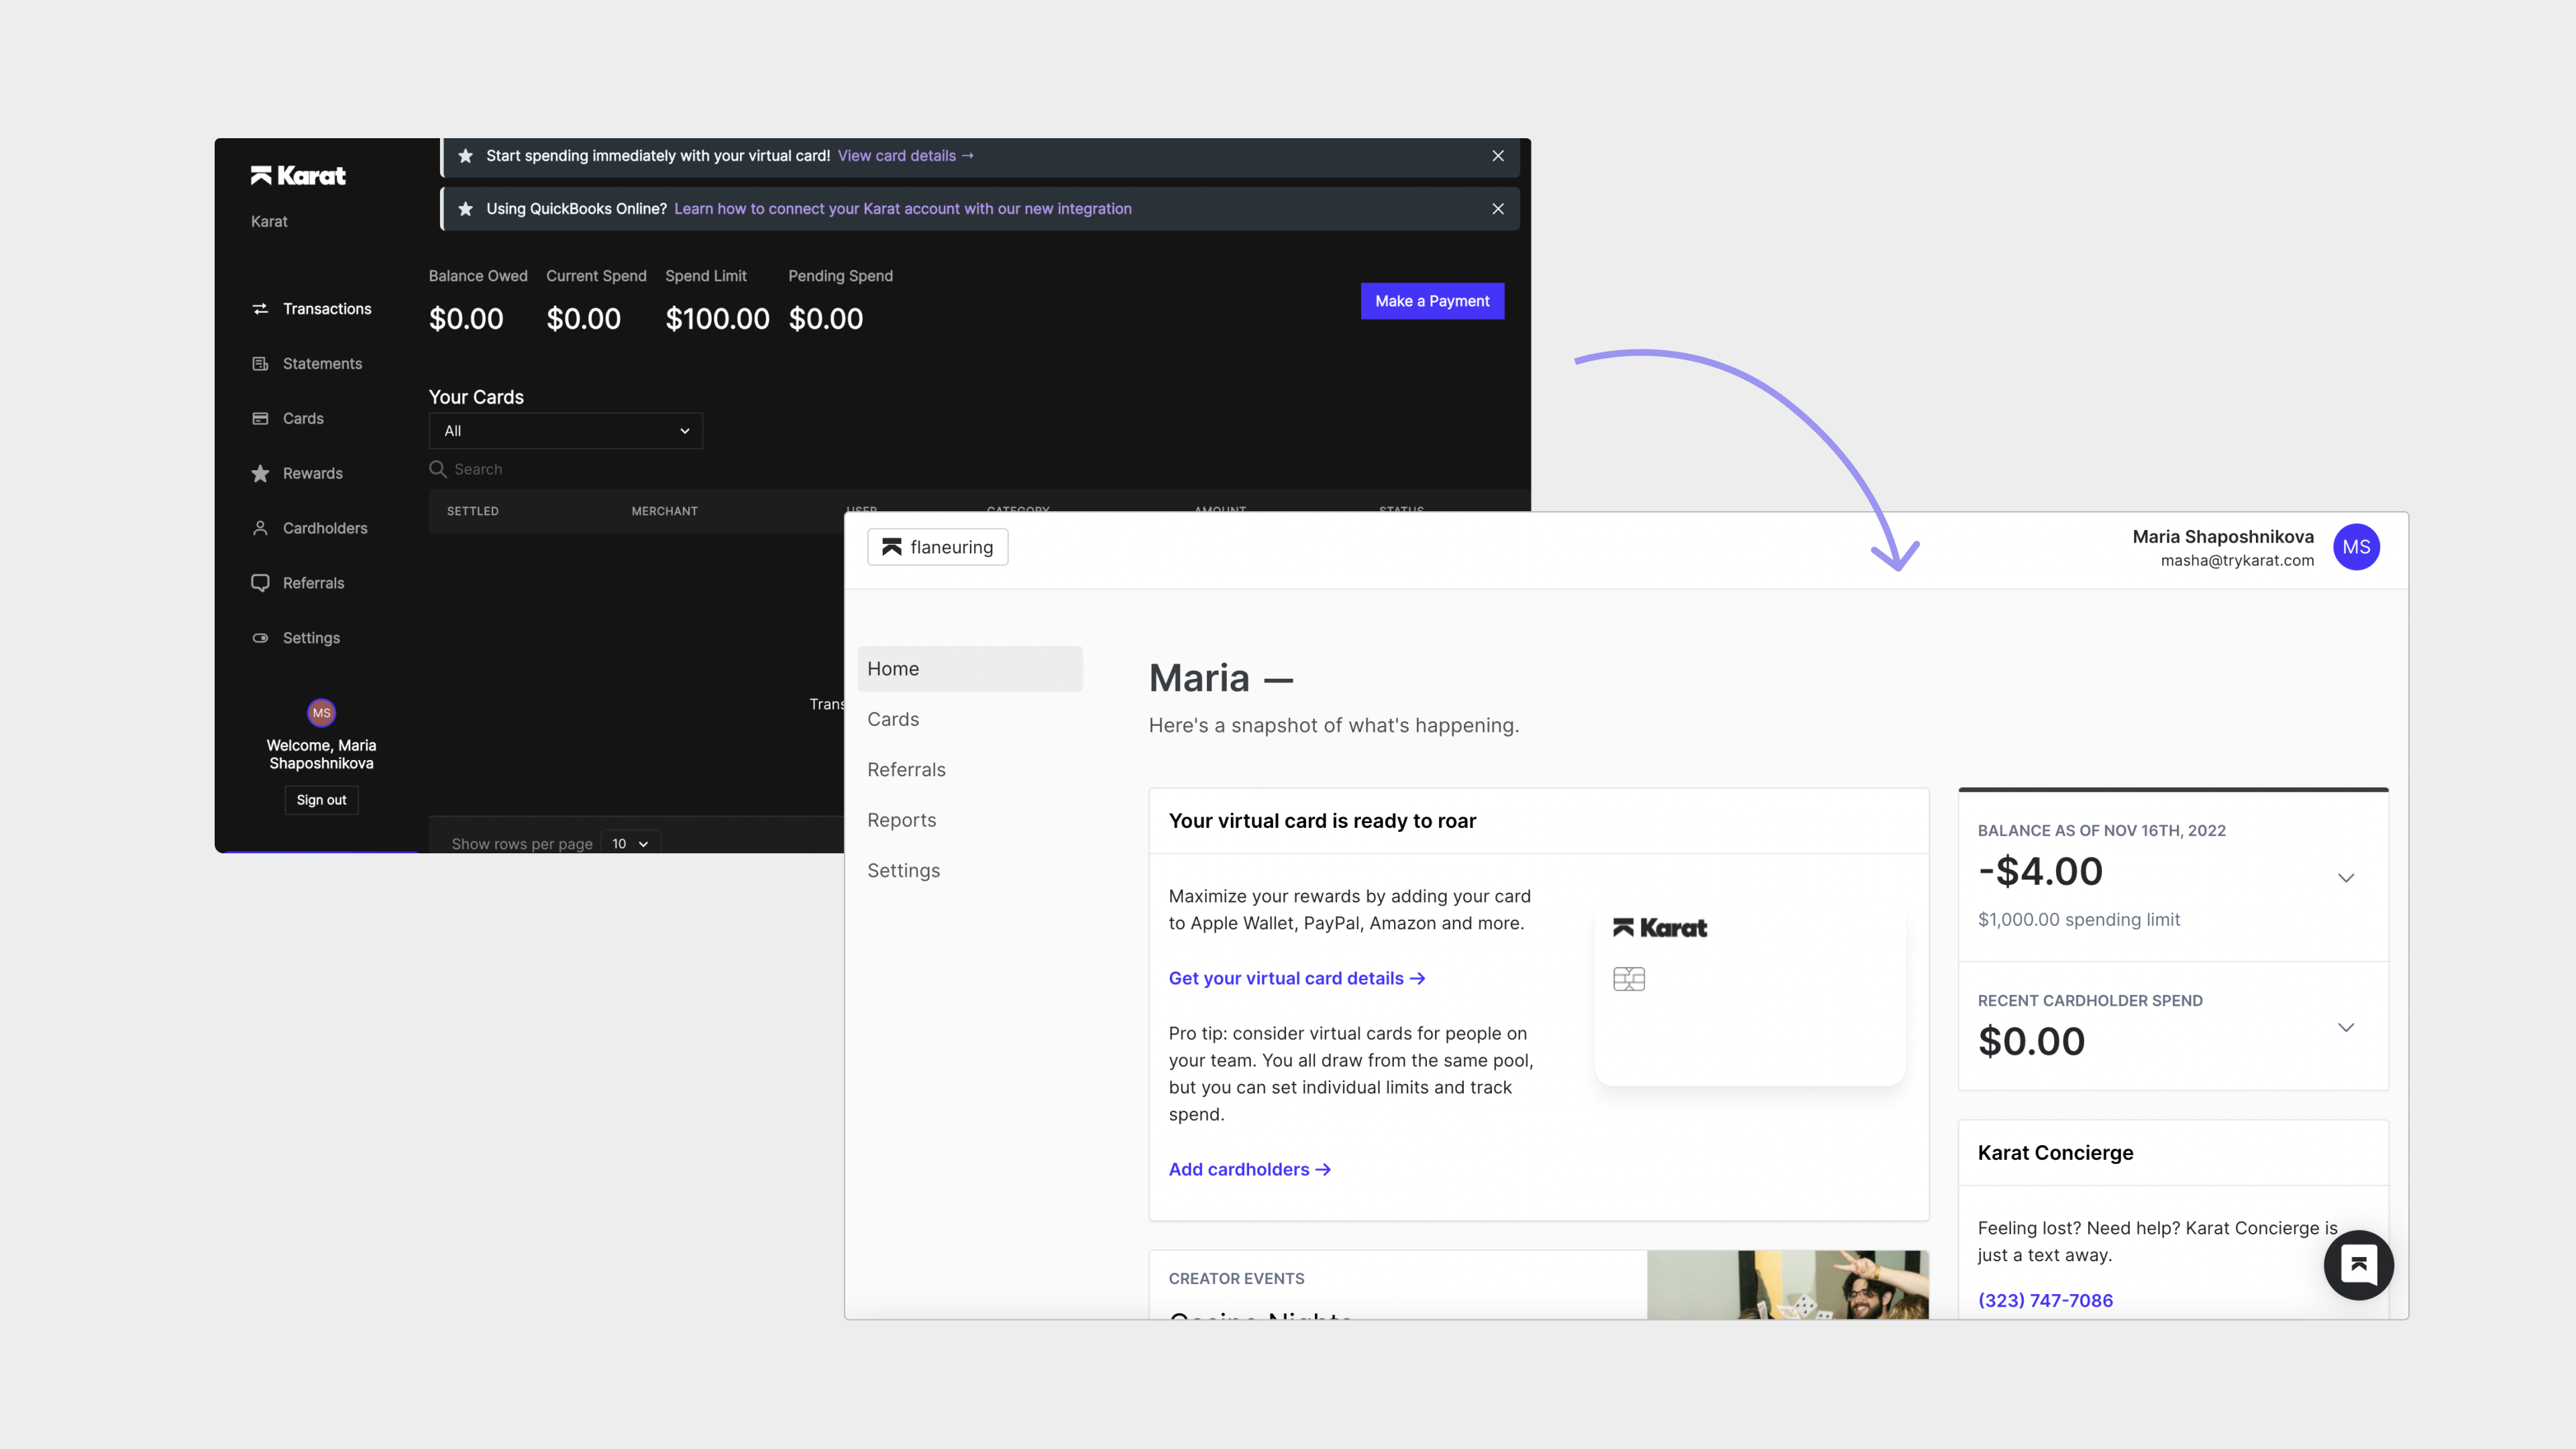Click the Referrals chat bubble icon
This screenshot has height=1449, width=2576.
point(260,583)
